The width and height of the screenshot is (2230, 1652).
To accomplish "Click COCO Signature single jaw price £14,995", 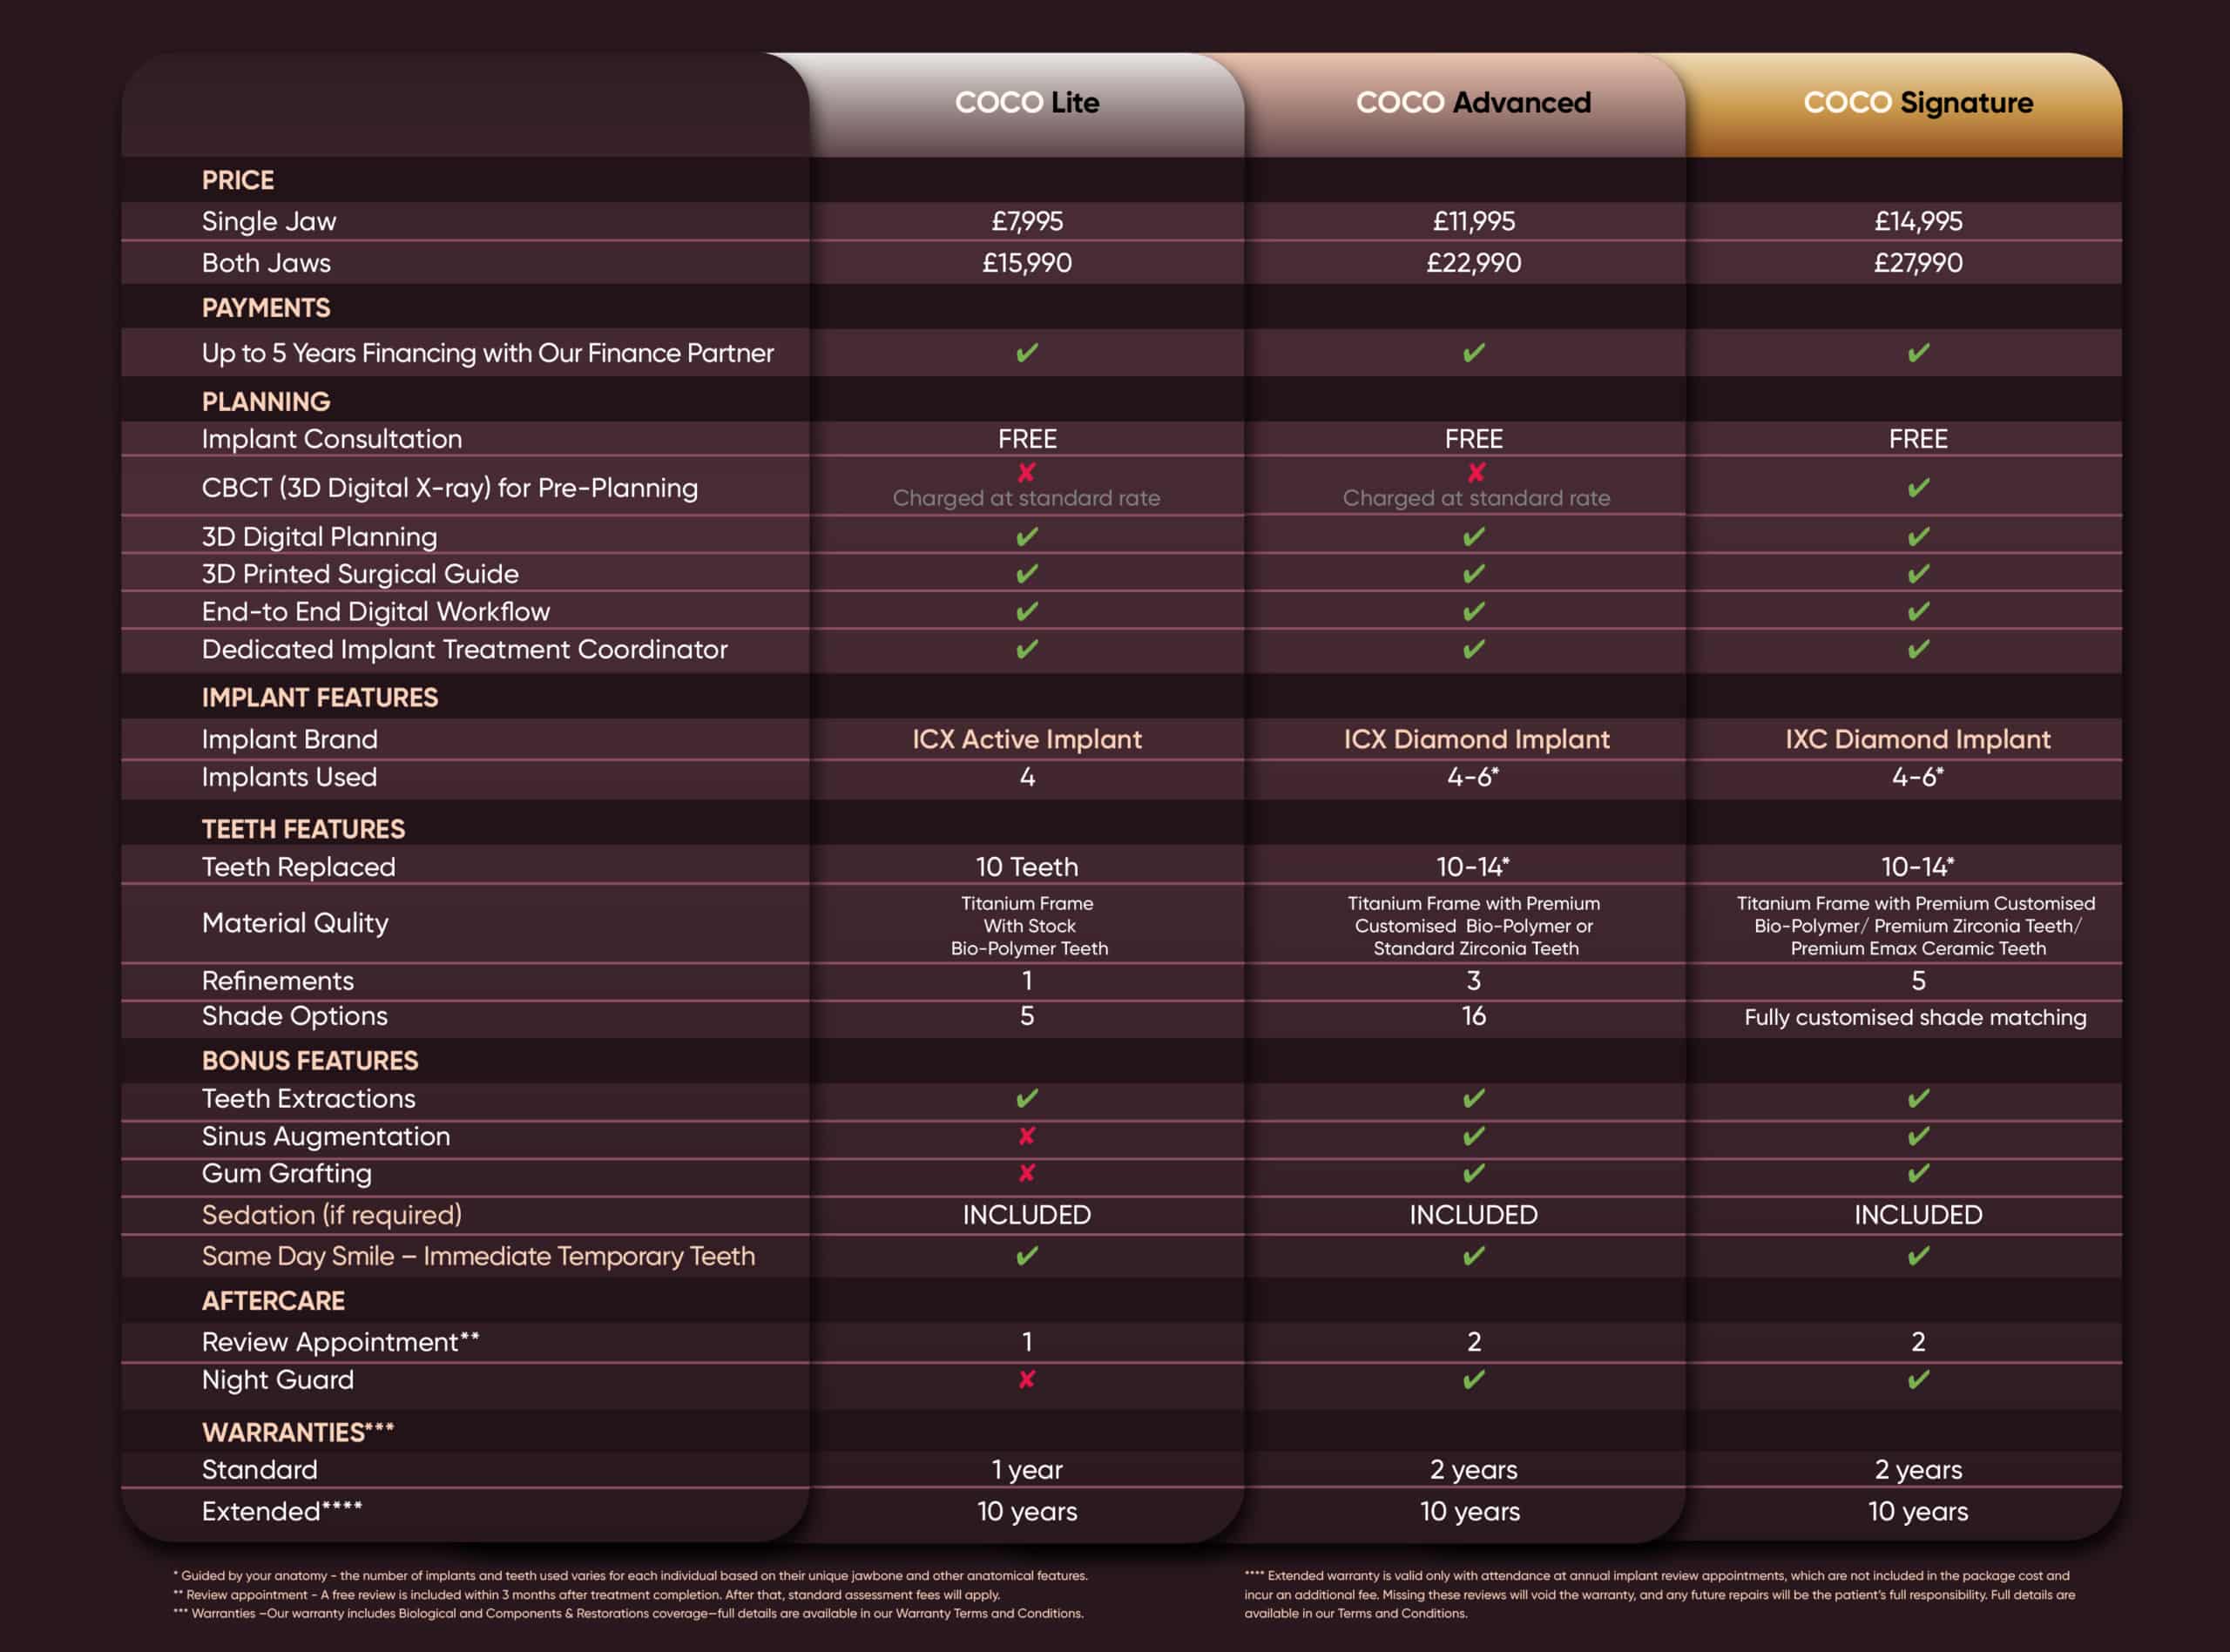I will pyautogui.click(x=1918, y=221).
